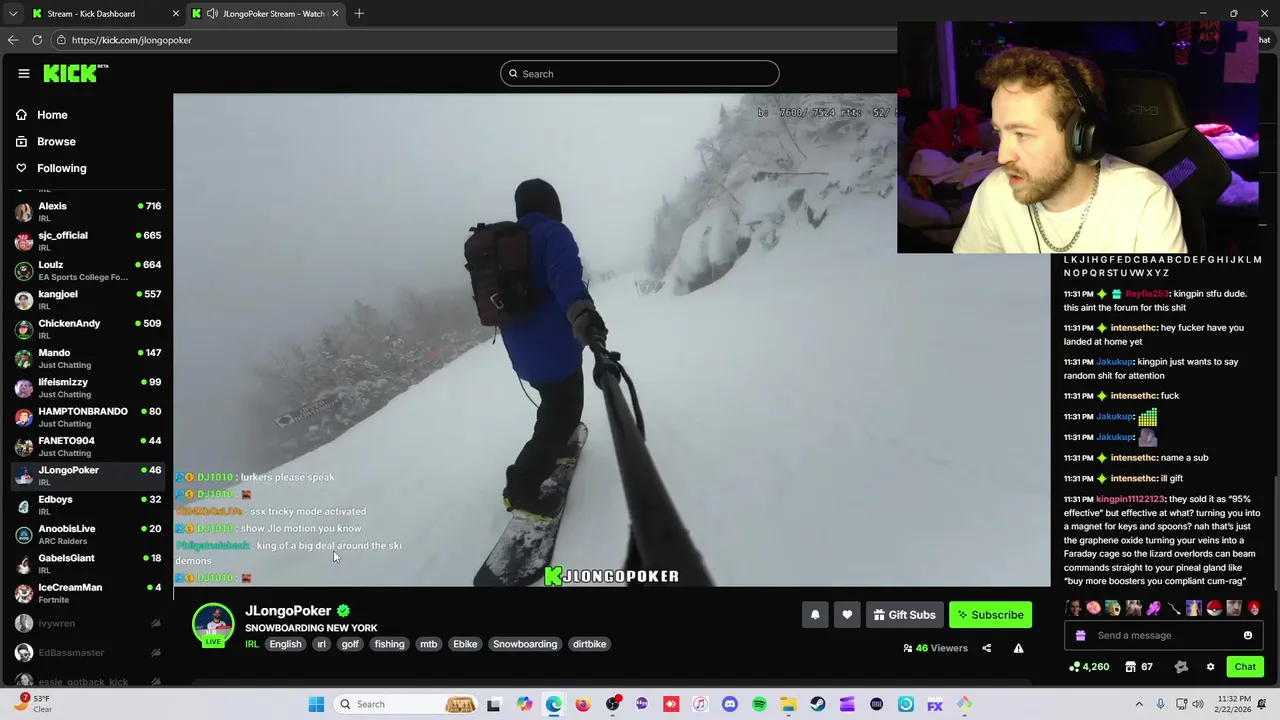Open the tab list dropdown
The width and height of the screenshot is (1280, 720).
pos(12,14)
